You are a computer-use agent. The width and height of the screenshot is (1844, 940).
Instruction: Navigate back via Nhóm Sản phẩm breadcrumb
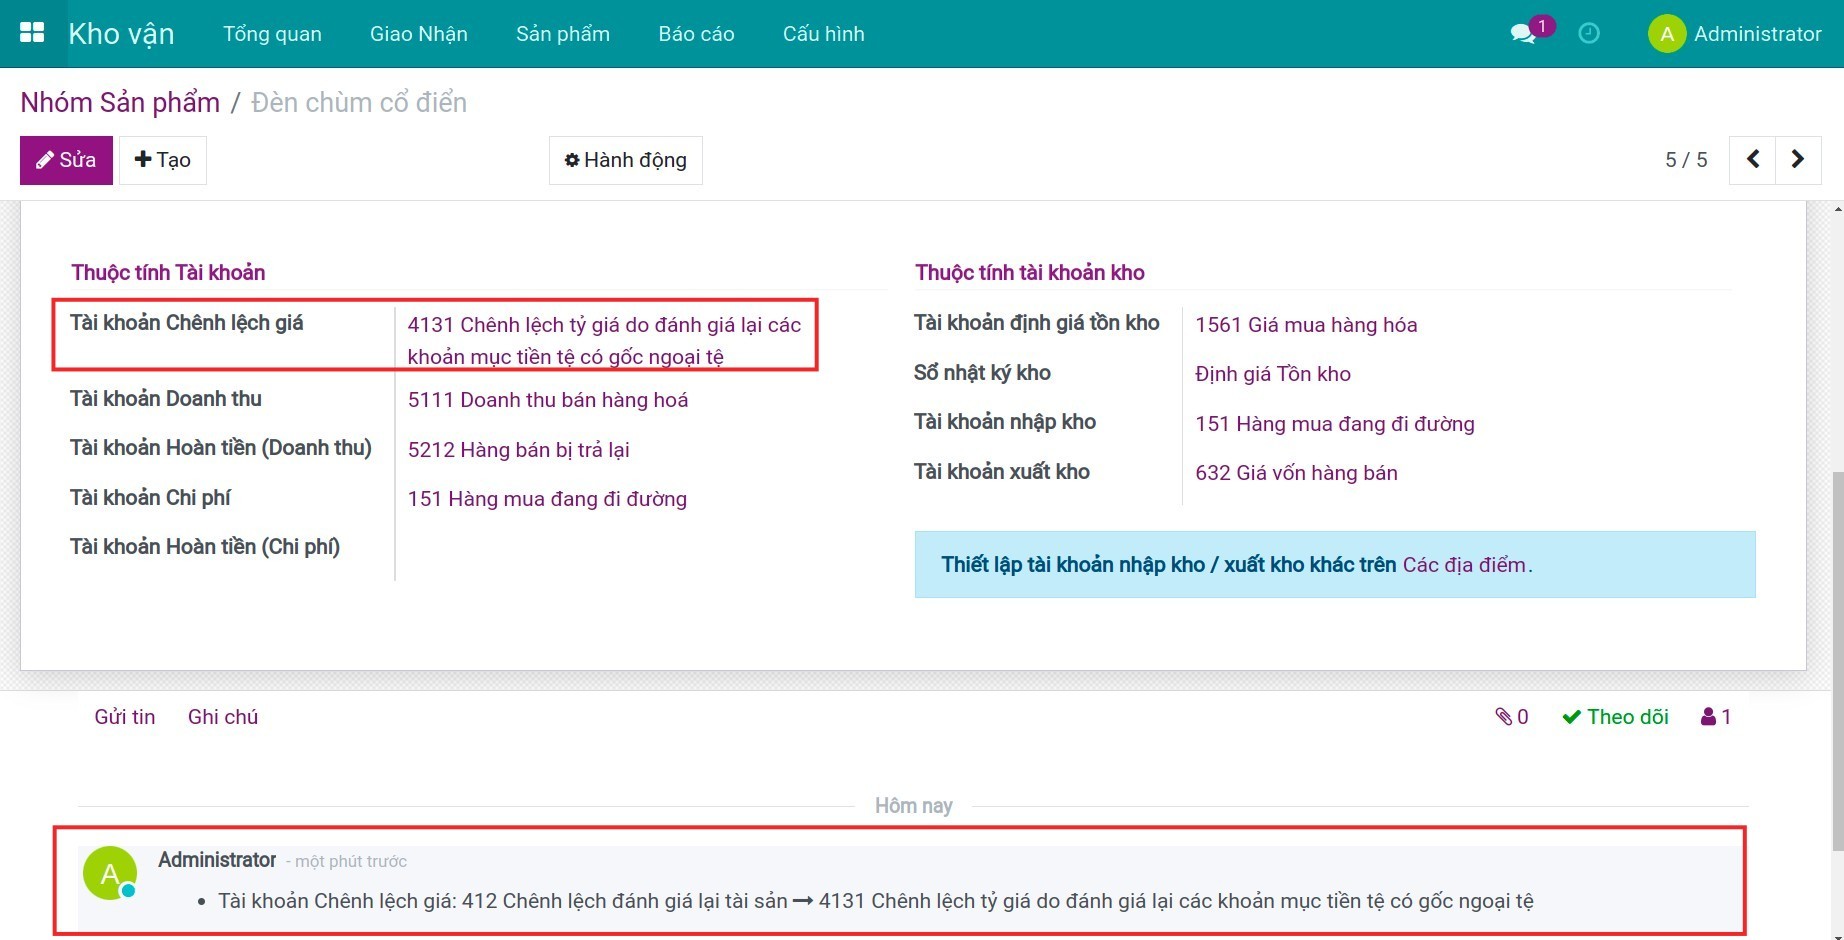(119, 101)
